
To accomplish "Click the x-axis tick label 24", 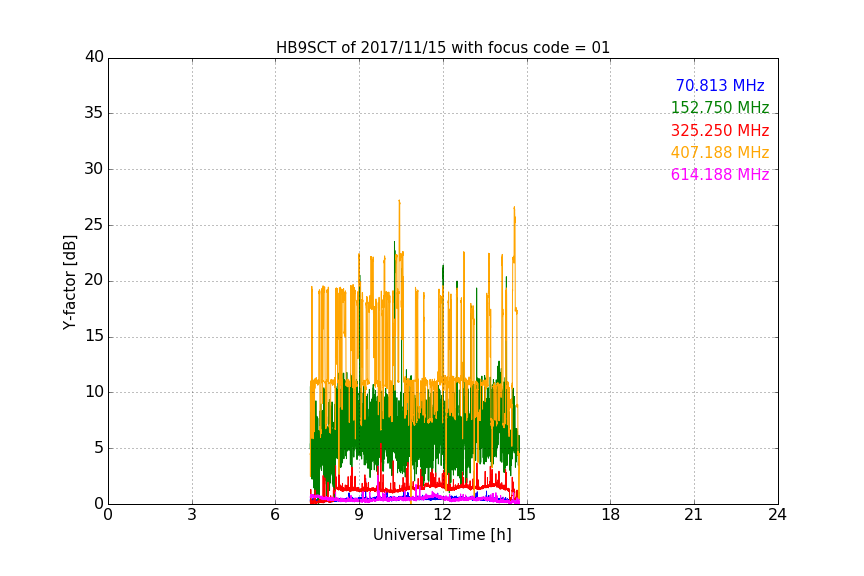I will click(x=777, y=515).
